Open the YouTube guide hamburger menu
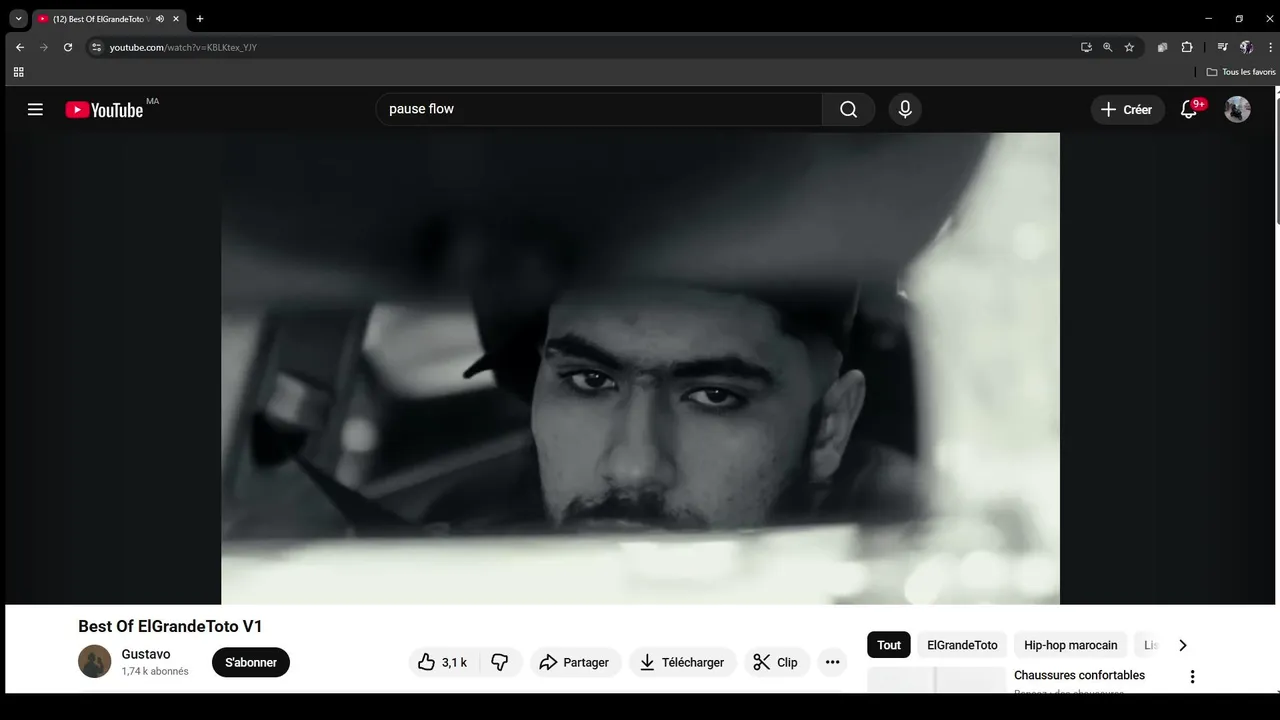 pyautogui.click(x=35, y=109)
